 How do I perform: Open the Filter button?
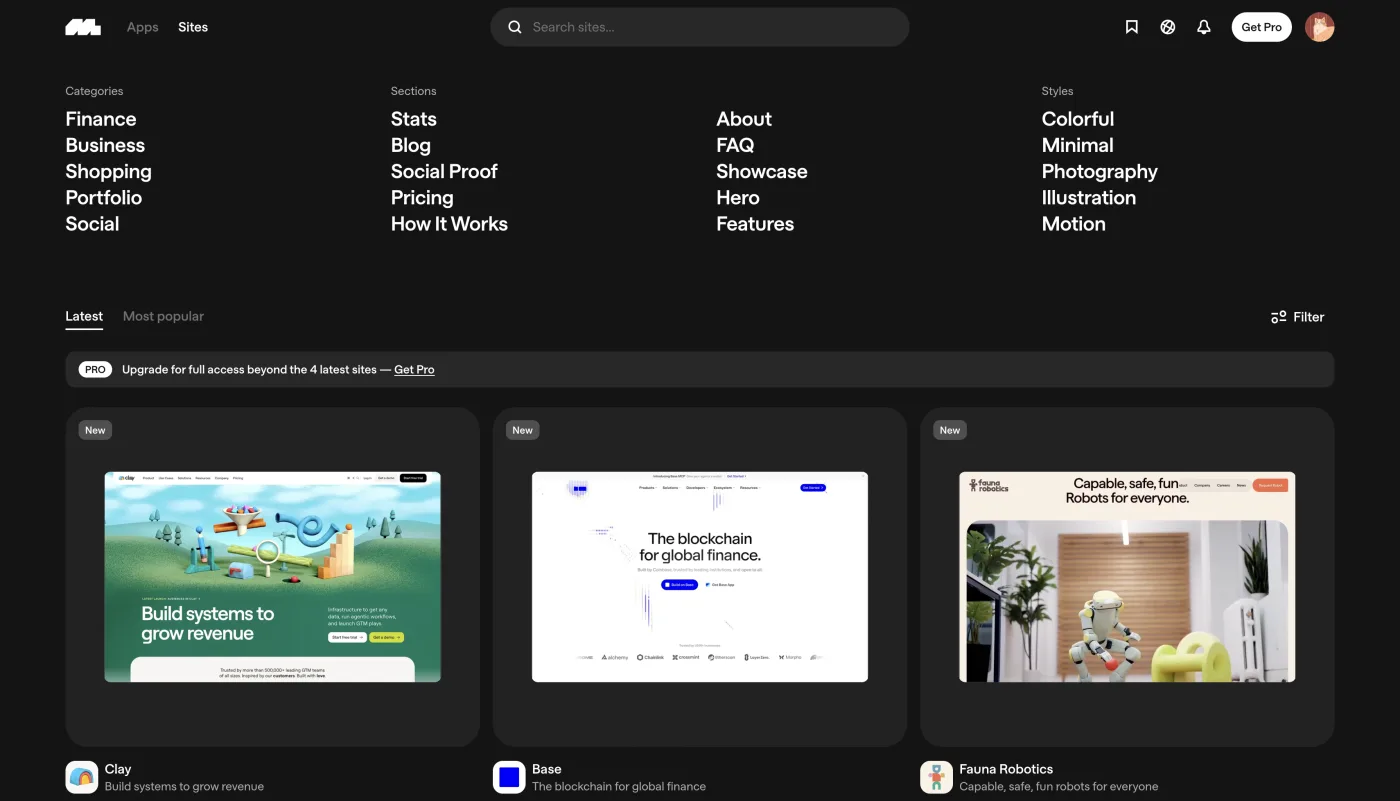pyautogui.click(x=1297, y=317)
